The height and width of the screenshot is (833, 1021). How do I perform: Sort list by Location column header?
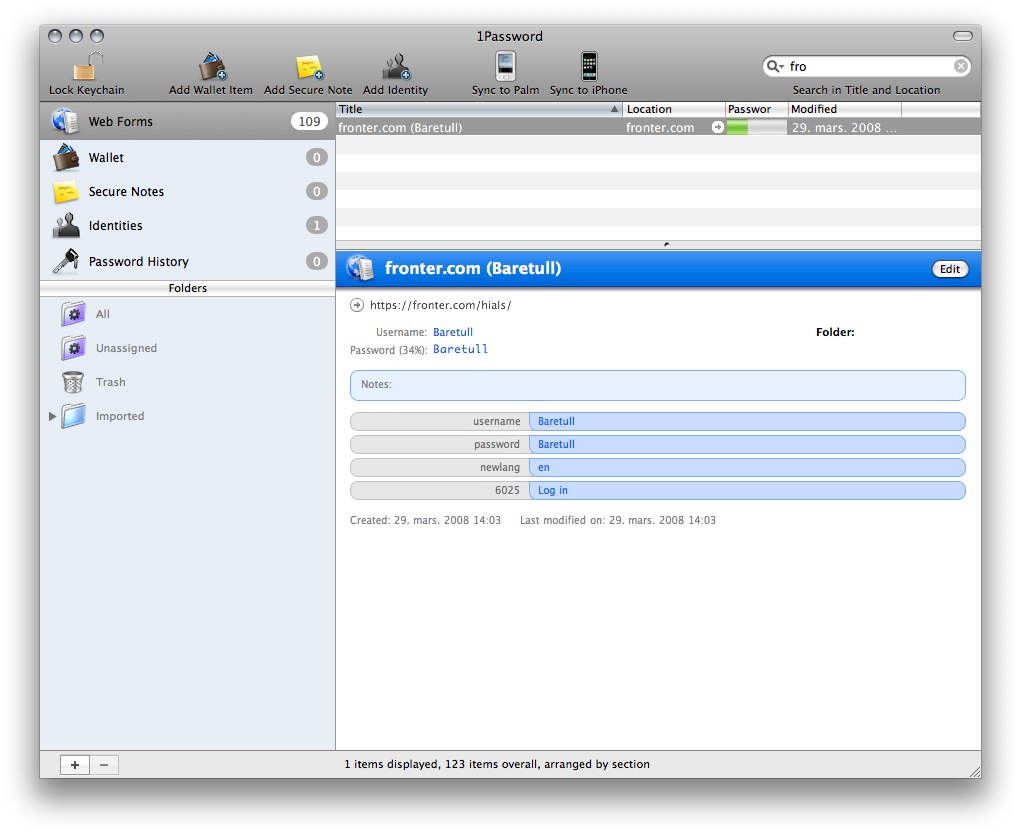point(674,109)
